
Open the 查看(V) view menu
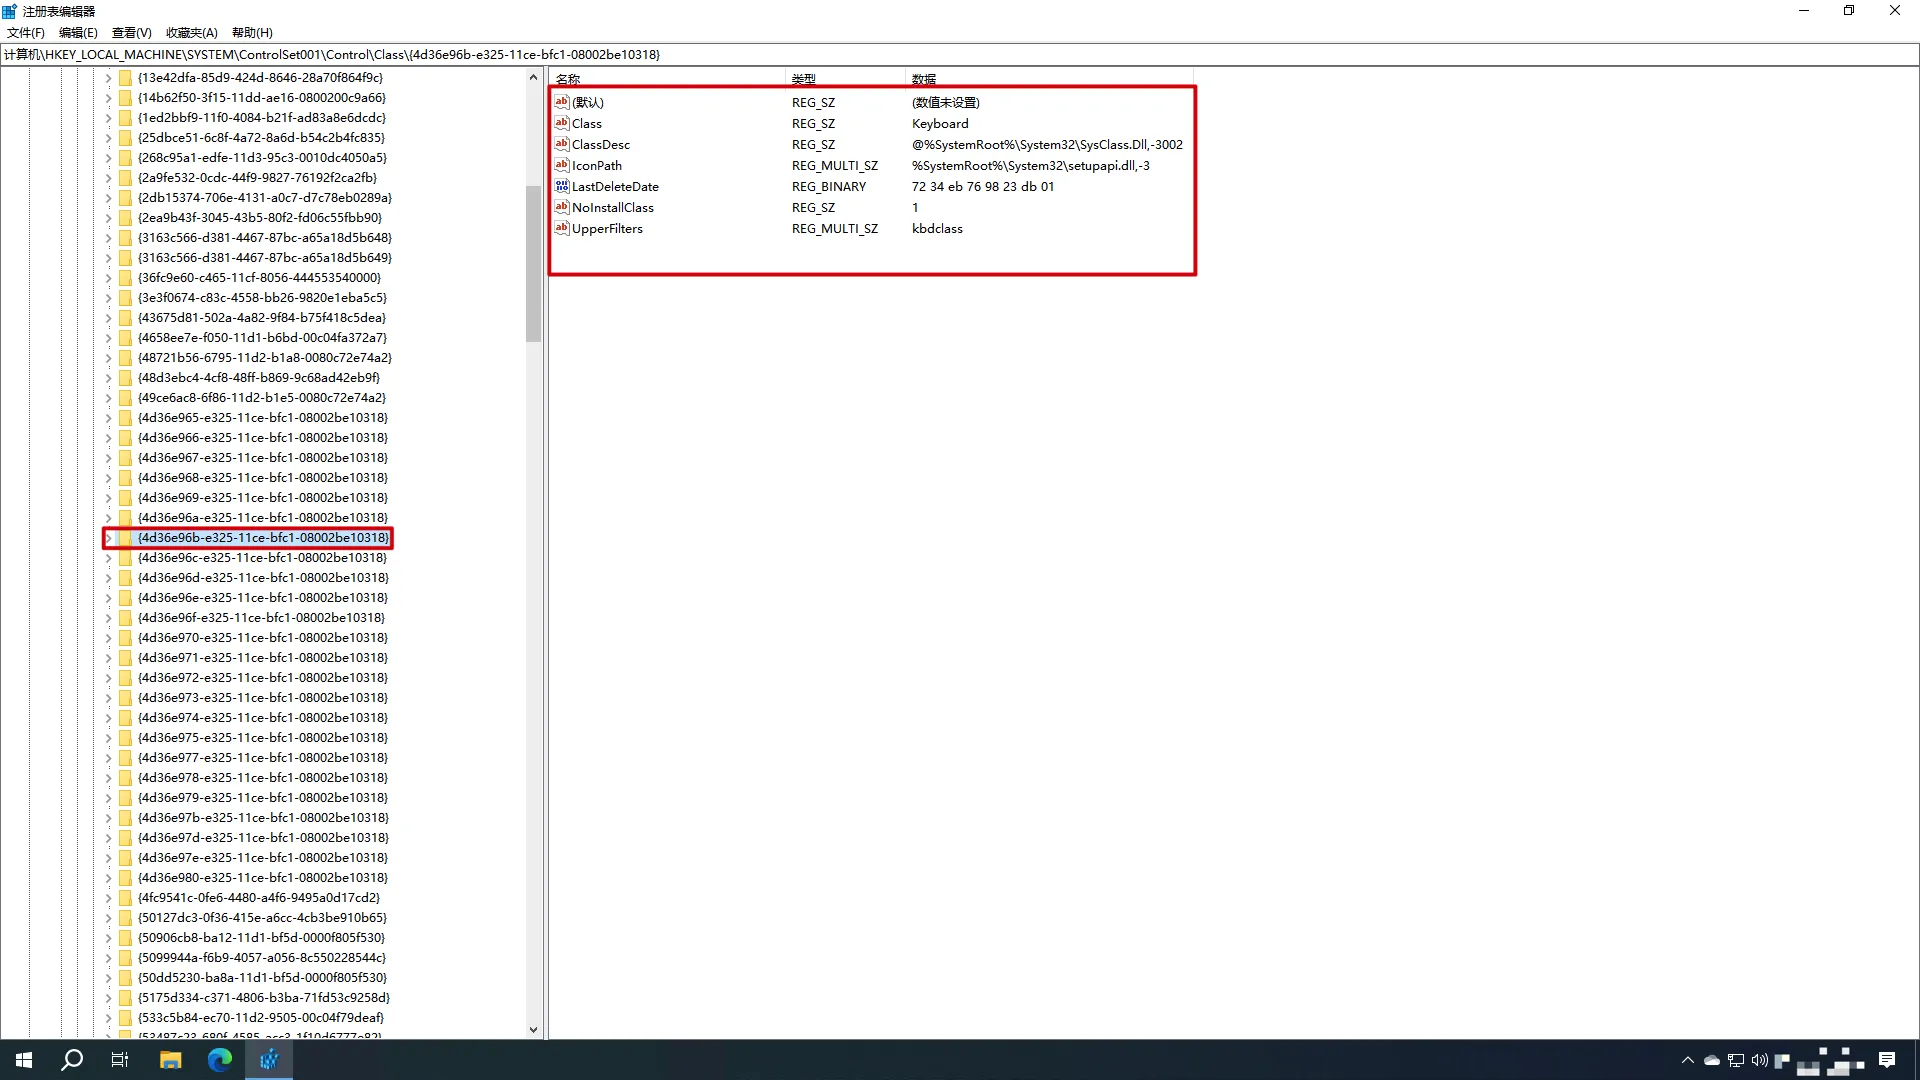[x=131, y=33]
